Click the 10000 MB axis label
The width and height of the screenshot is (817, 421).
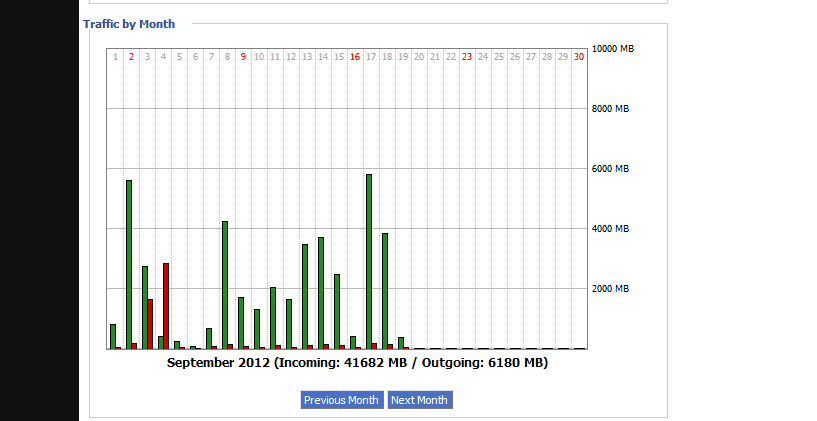click(613, 48)
